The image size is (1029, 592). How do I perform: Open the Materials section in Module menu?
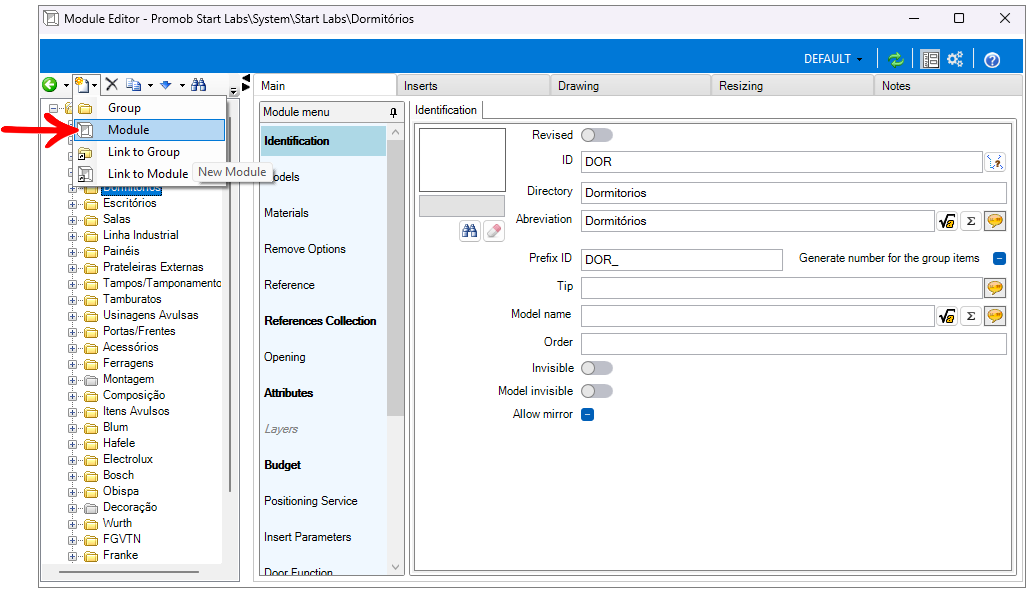pyautogui.click(x=286, y=213)
